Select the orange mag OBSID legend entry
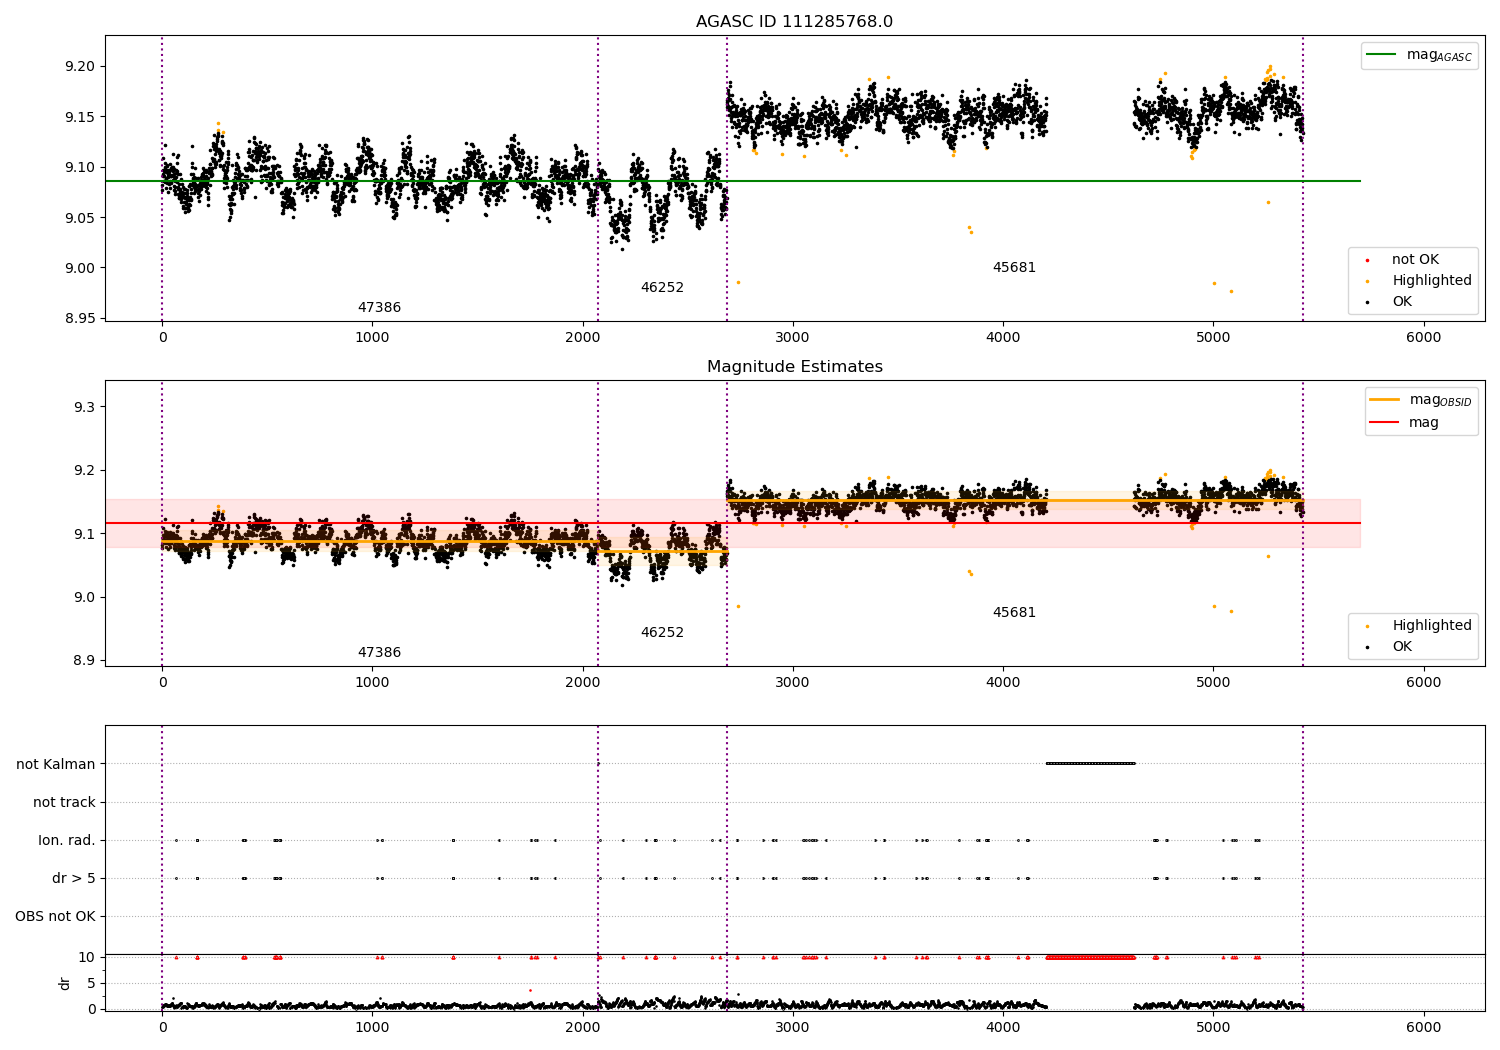Screen dimensions: 1500x1050 pyautogui.click(x=1420, y=400)
